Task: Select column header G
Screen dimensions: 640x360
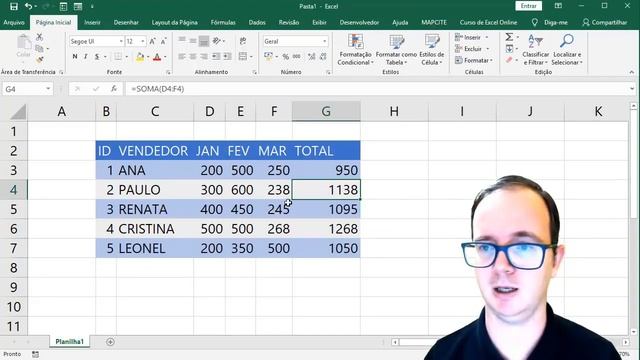Action: click(326, 111)
